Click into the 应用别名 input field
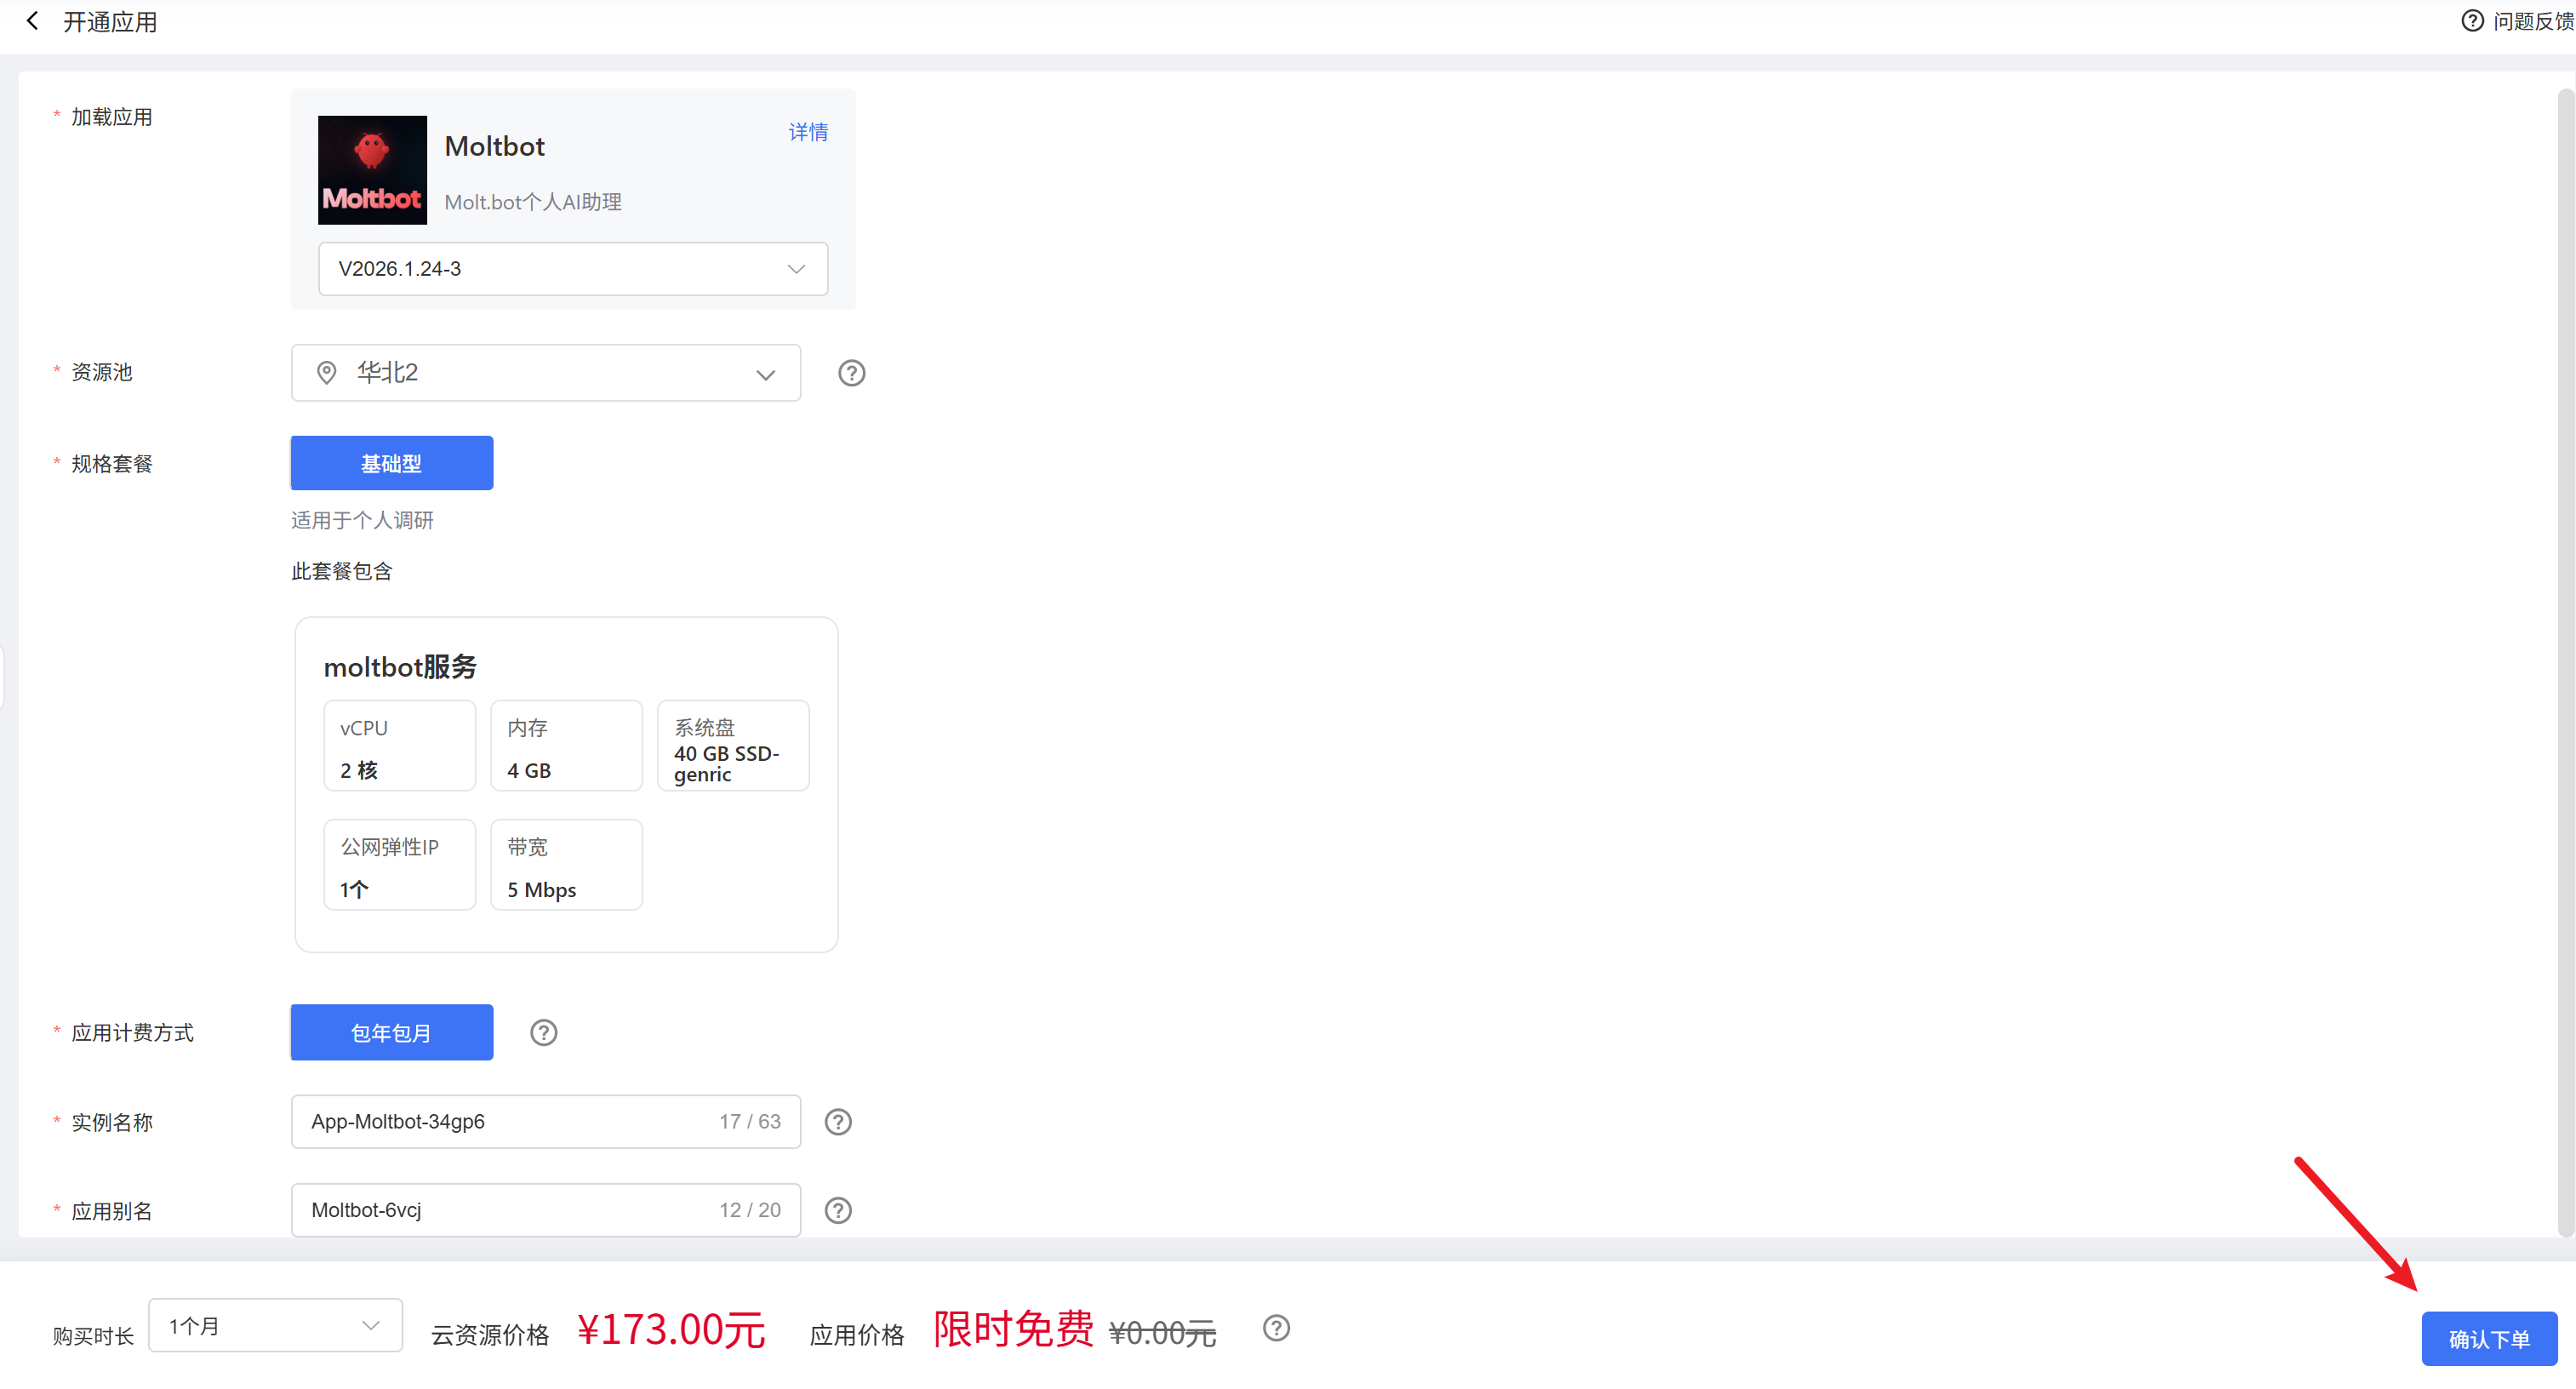Screen dimensions: 2576x1389 click(500, 1210)
